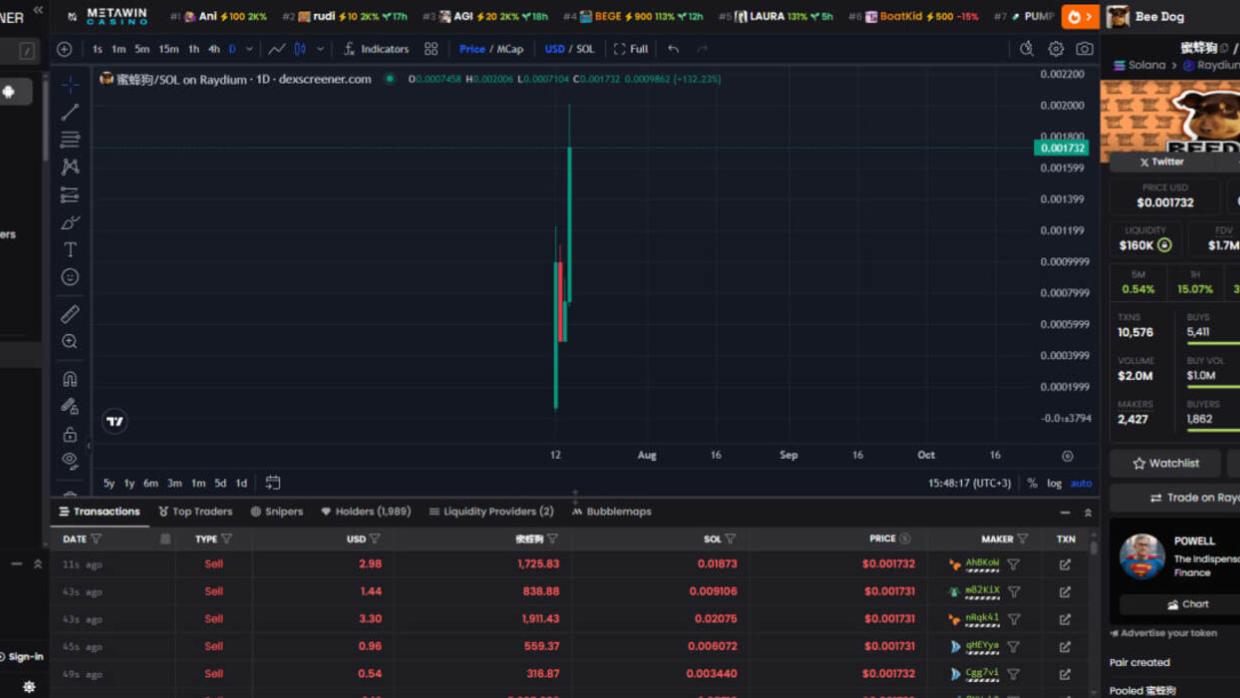Viewport: 1240px width, 698px height.
Task: Set chart range to 6m
Action: click(150, 483)
